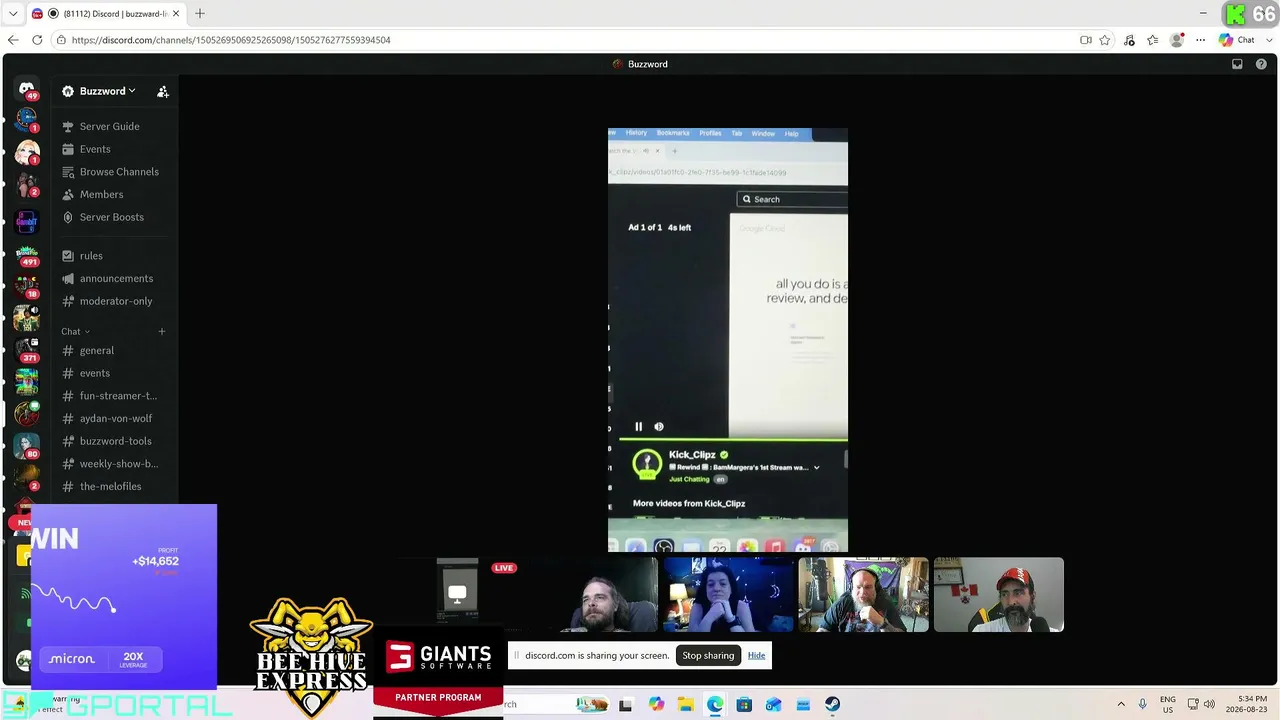This screenshot has height=720, width=1280.
Task: Show hidden system tray icons
Action: (x=1121, y=705)
